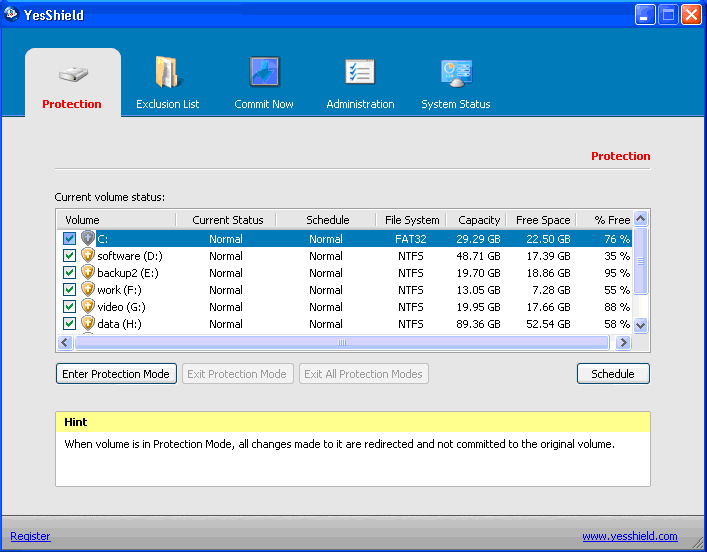Click the FAT32 file system cell
Image resolution: width=707 pixels, height=552 pixels.
tap(411, 239)
